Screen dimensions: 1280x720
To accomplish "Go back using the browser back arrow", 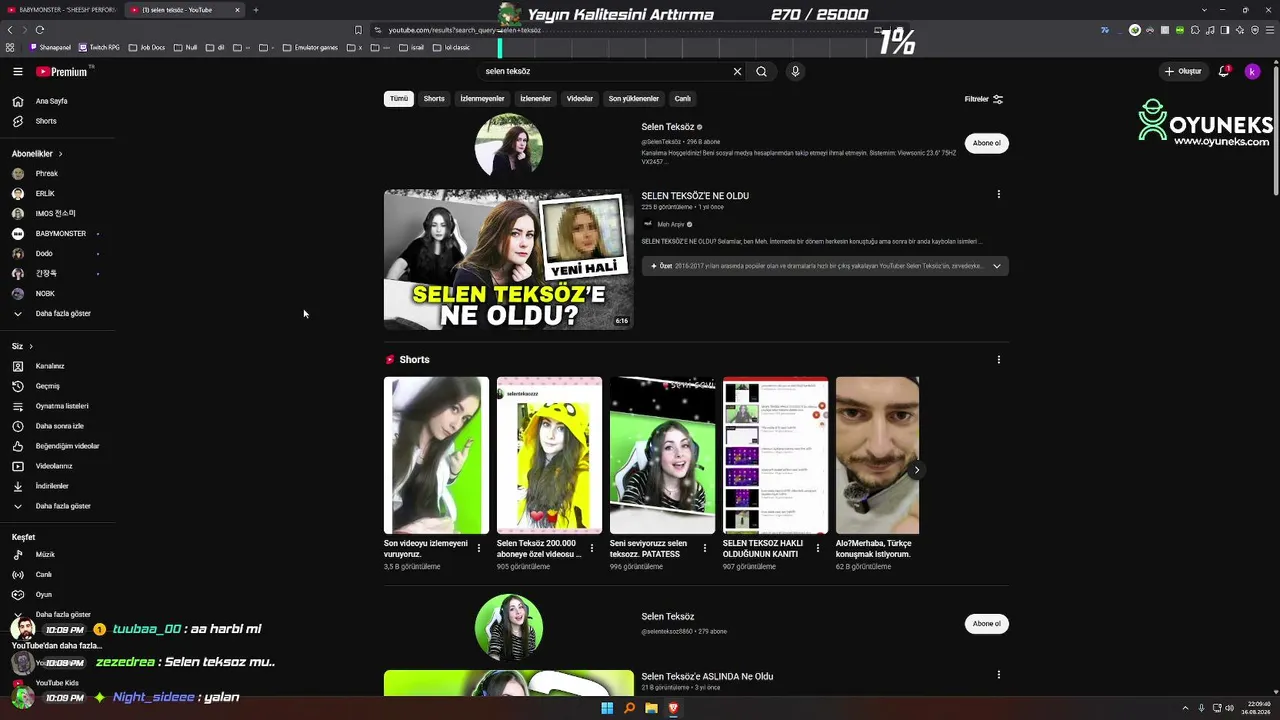I will [10, 30].
